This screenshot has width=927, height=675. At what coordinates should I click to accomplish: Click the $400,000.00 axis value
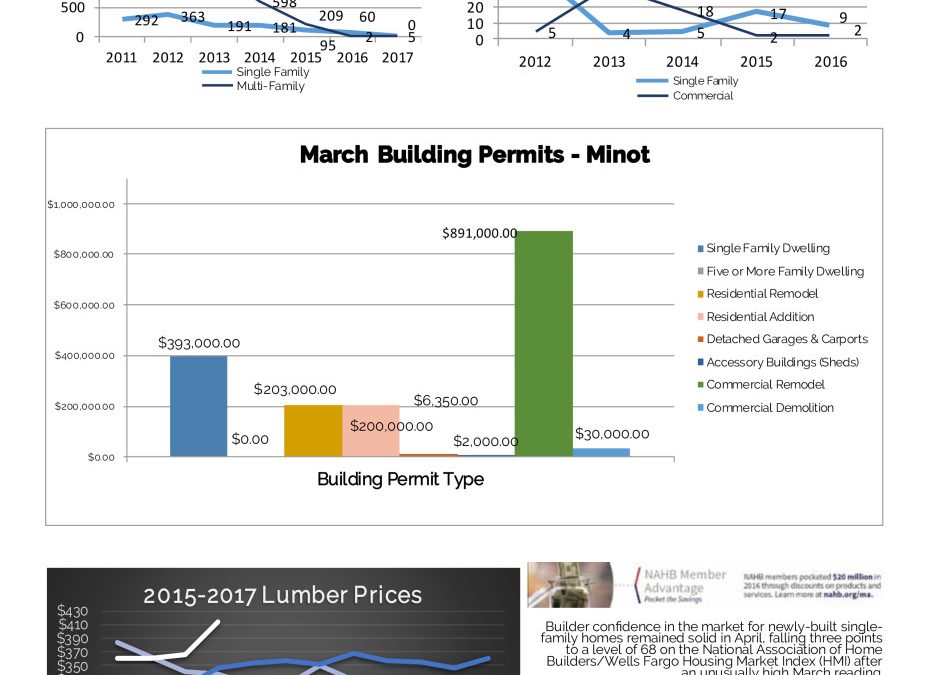(x=85, y=356)
